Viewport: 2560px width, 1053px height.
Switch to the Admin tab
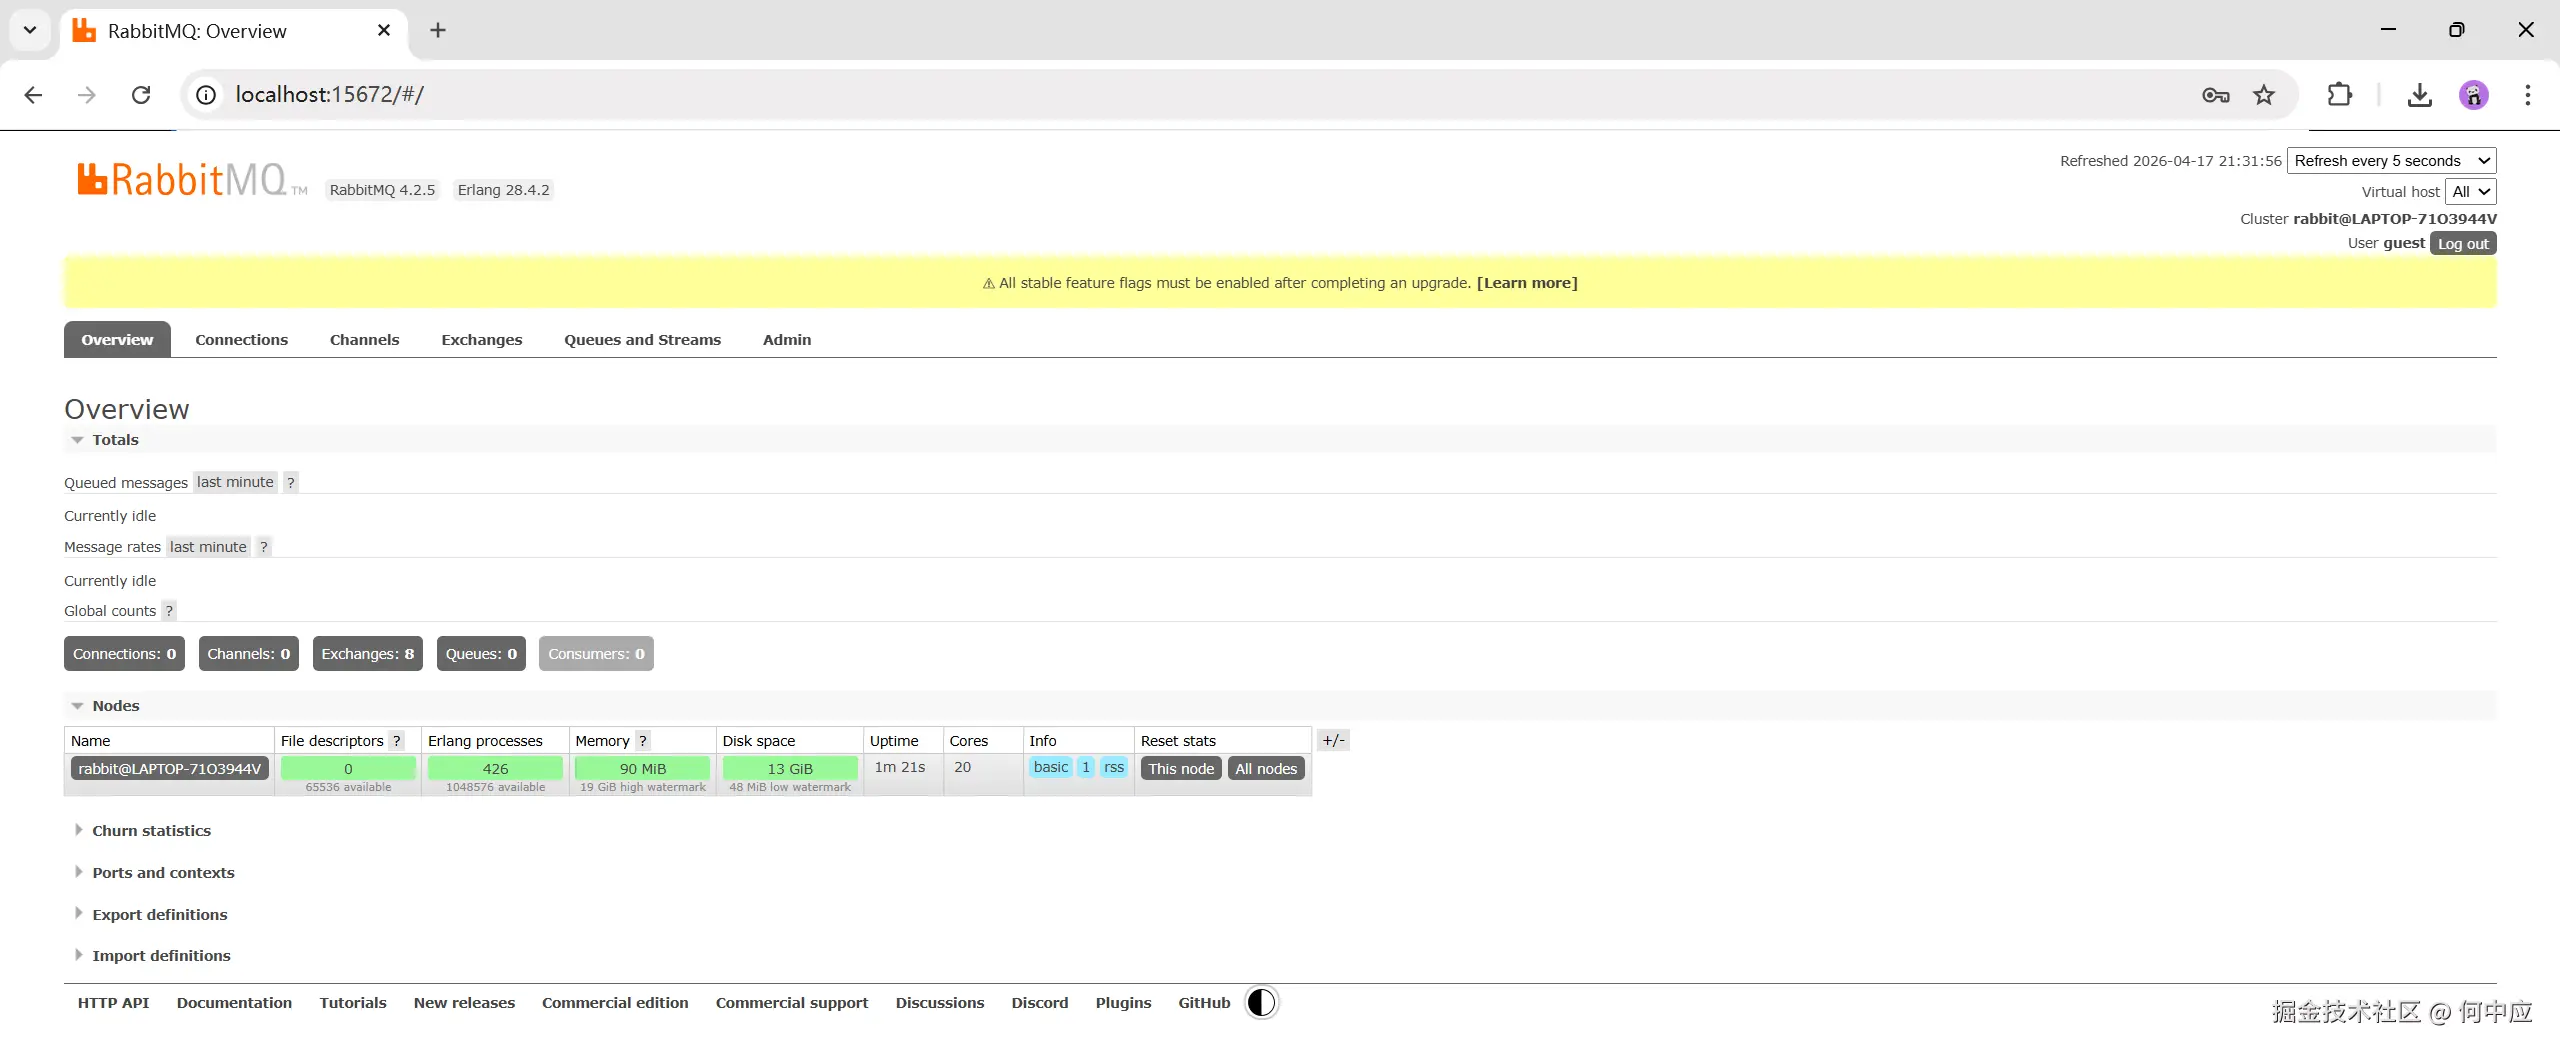click(787, 340)
